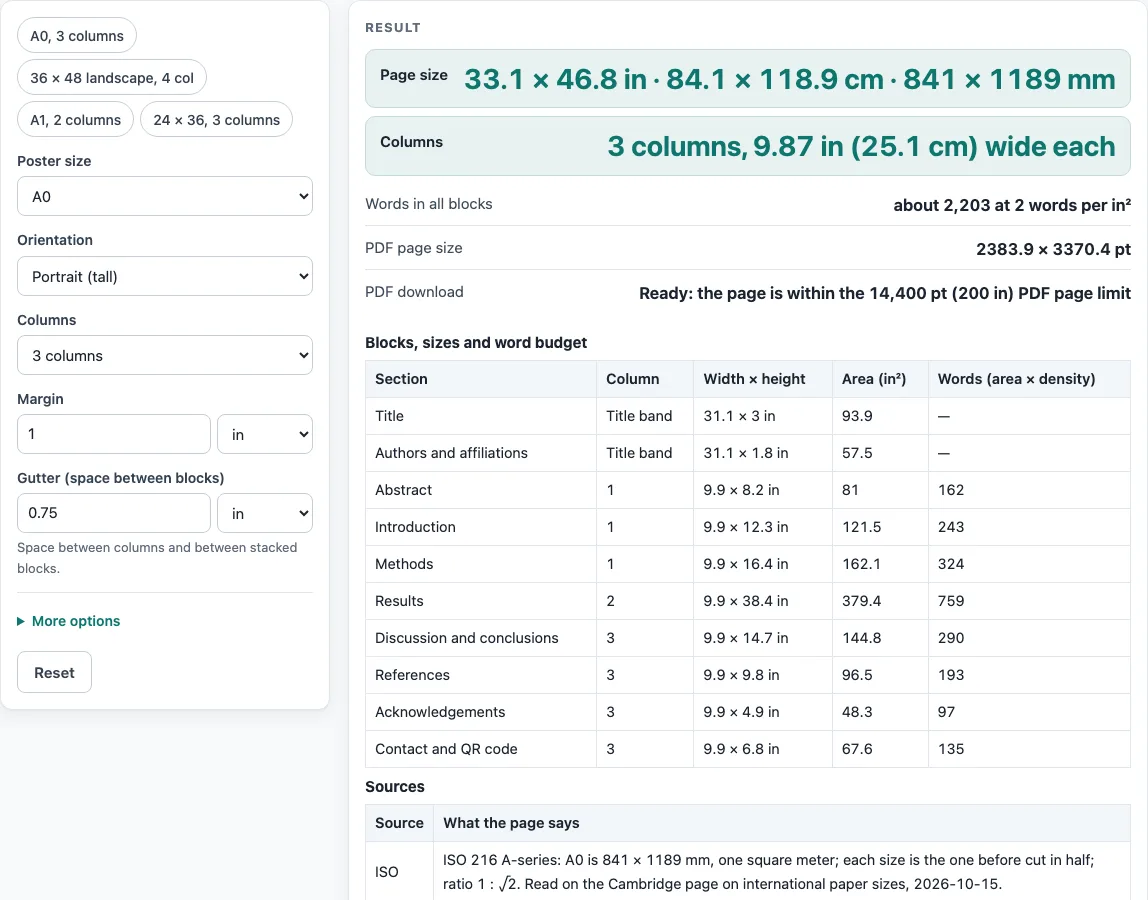
Task: Click the Columns result banner
Action: 748,146
